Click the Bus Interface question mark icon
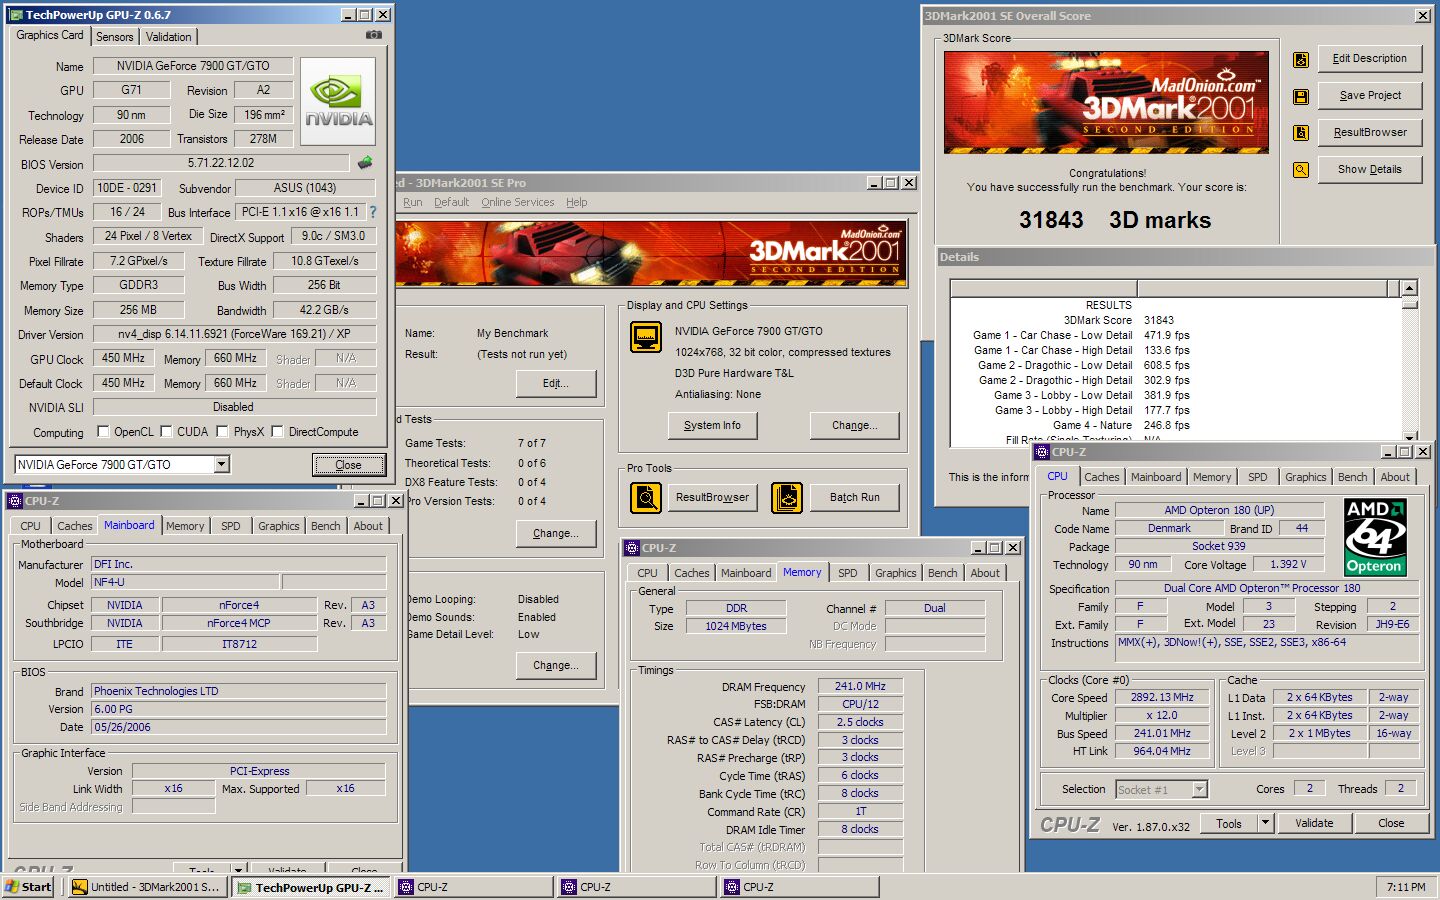Image resolution: width=1440 pixels, height=900 pixels. tap(373, 212)
